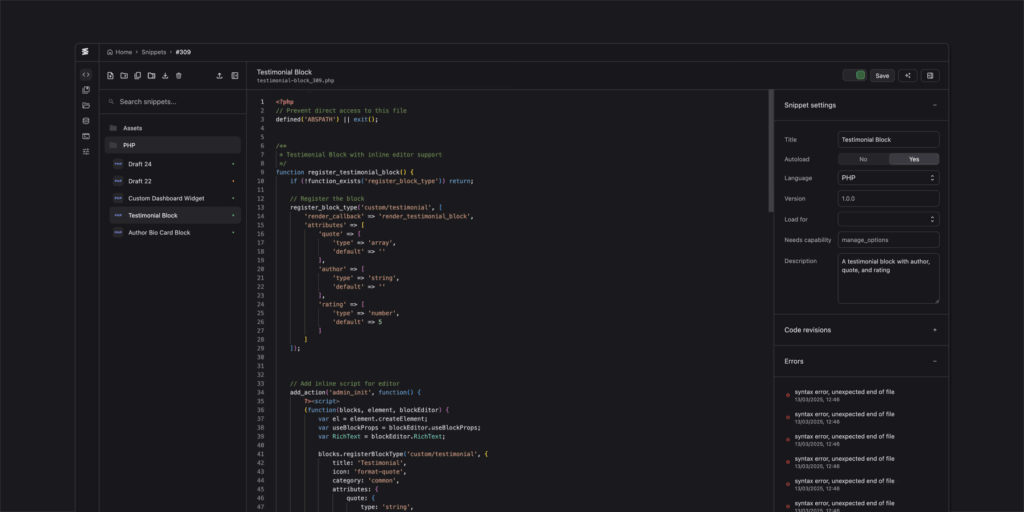Set Autoload to Yes
The image size is (1024, 512).
point(913,159)
